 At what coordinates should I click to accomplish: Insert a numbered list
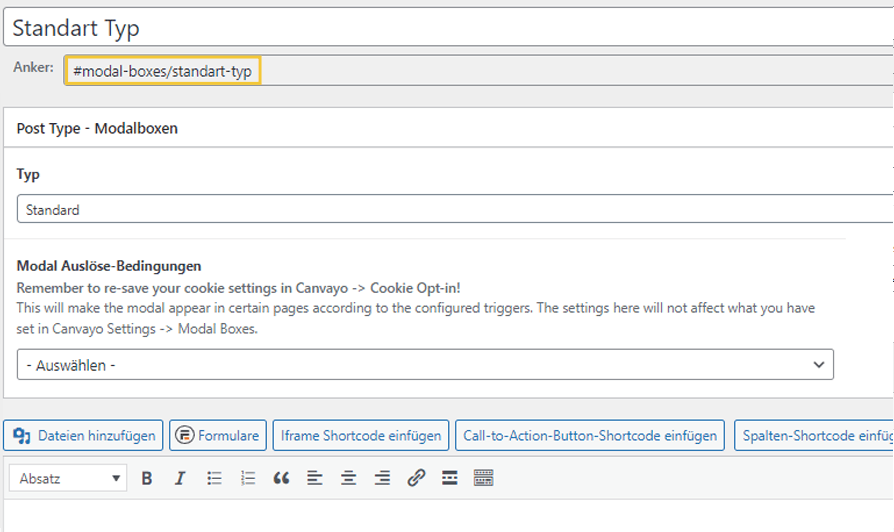(248, 478)
